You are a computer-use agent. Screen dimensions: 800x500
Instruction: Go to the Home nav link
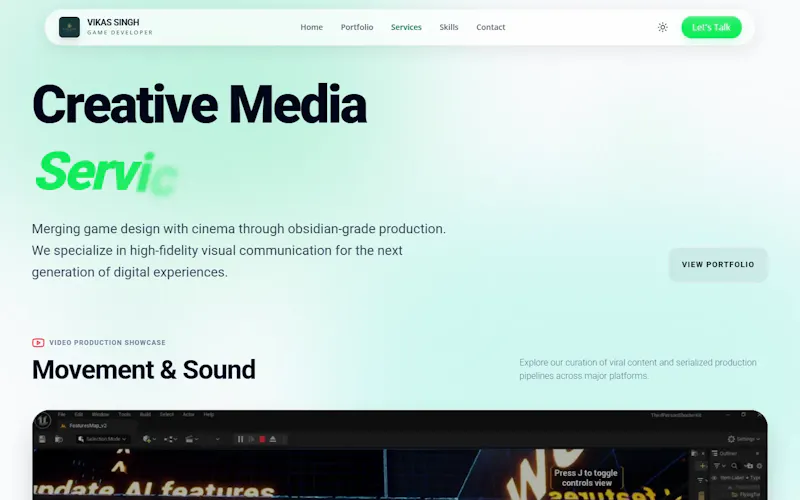pos(311,27)
